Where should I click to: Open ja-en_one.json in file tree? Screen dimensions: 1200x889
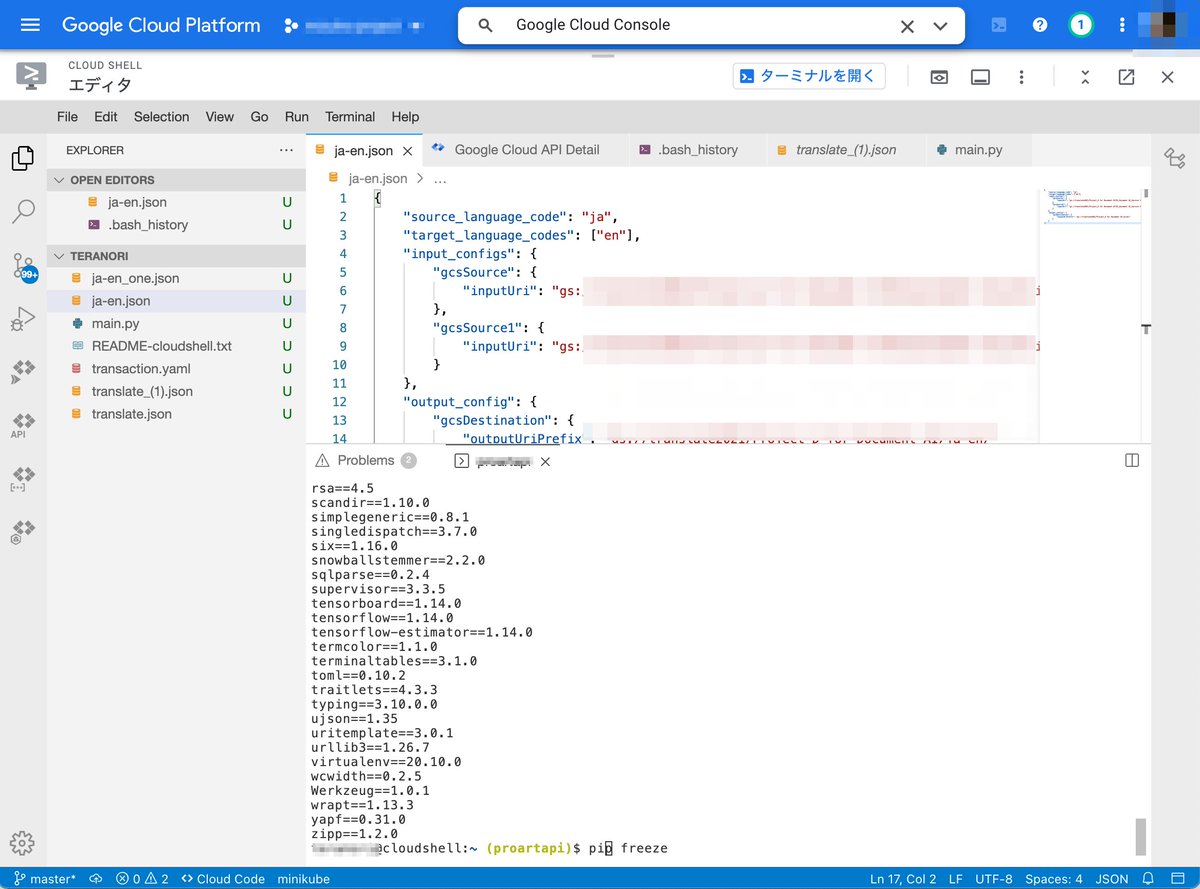(x=176, y=278)
